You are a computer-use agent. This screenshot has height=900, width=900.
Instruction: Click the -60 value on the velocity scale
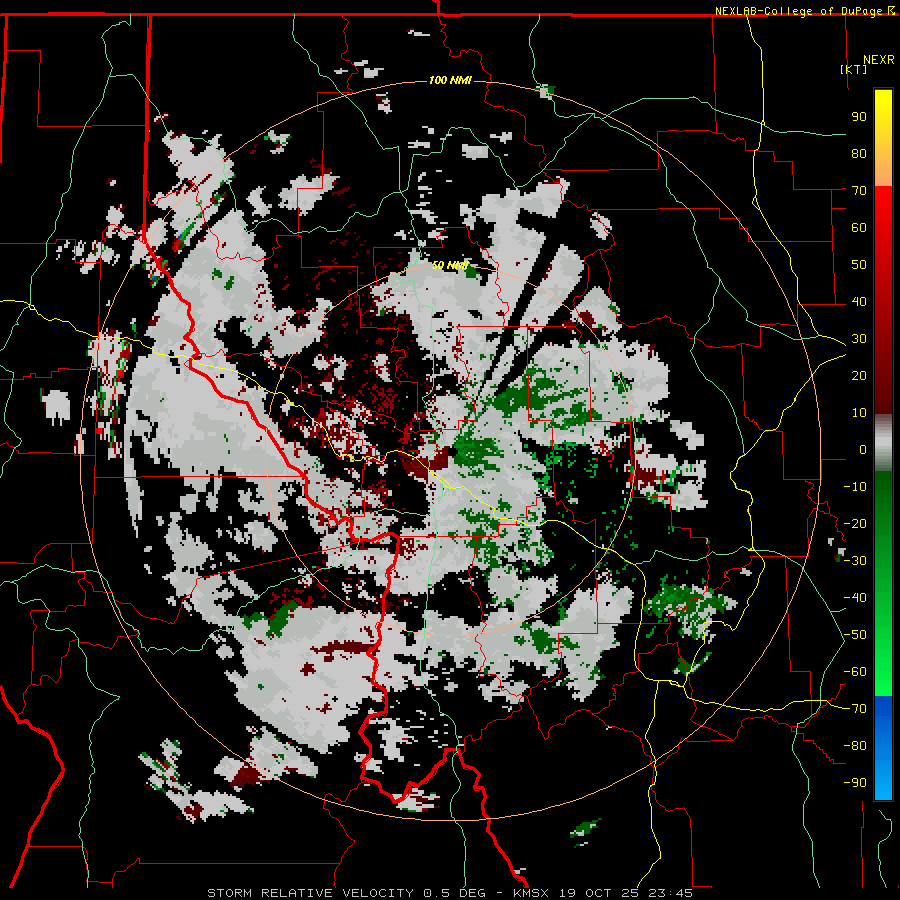point(855,672)
